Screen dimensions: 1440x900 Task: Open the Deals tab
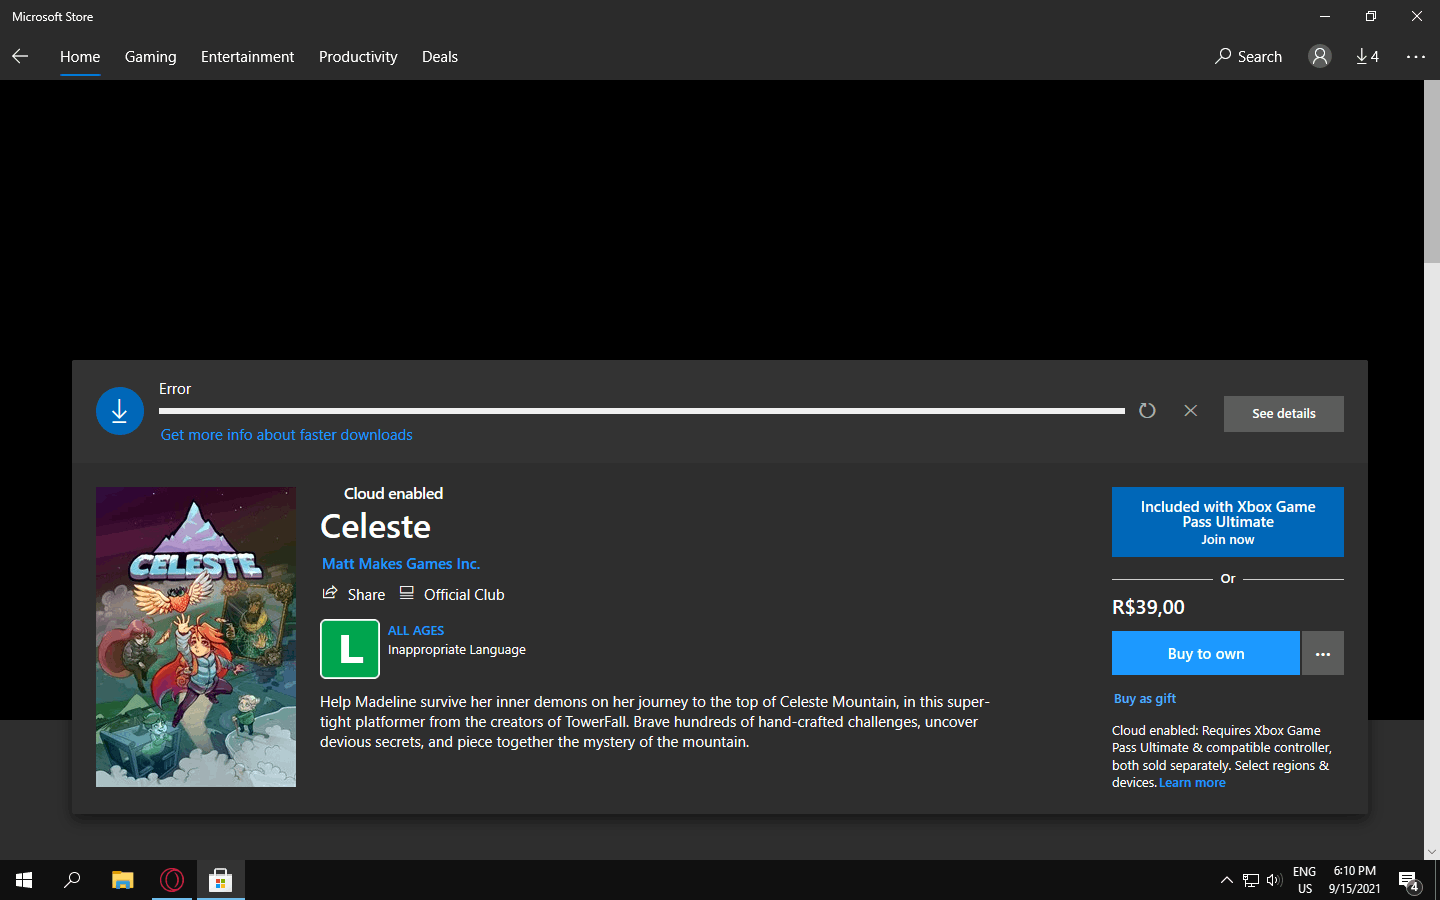440,57
